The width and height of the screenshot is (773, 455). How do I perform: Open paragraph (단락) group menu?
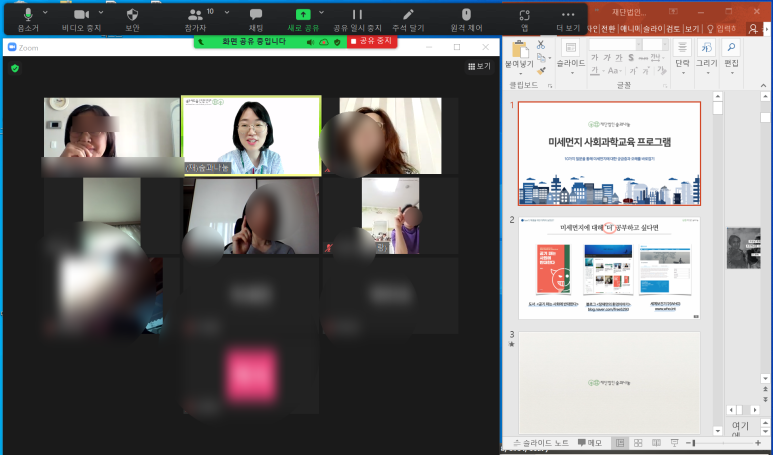682,58
